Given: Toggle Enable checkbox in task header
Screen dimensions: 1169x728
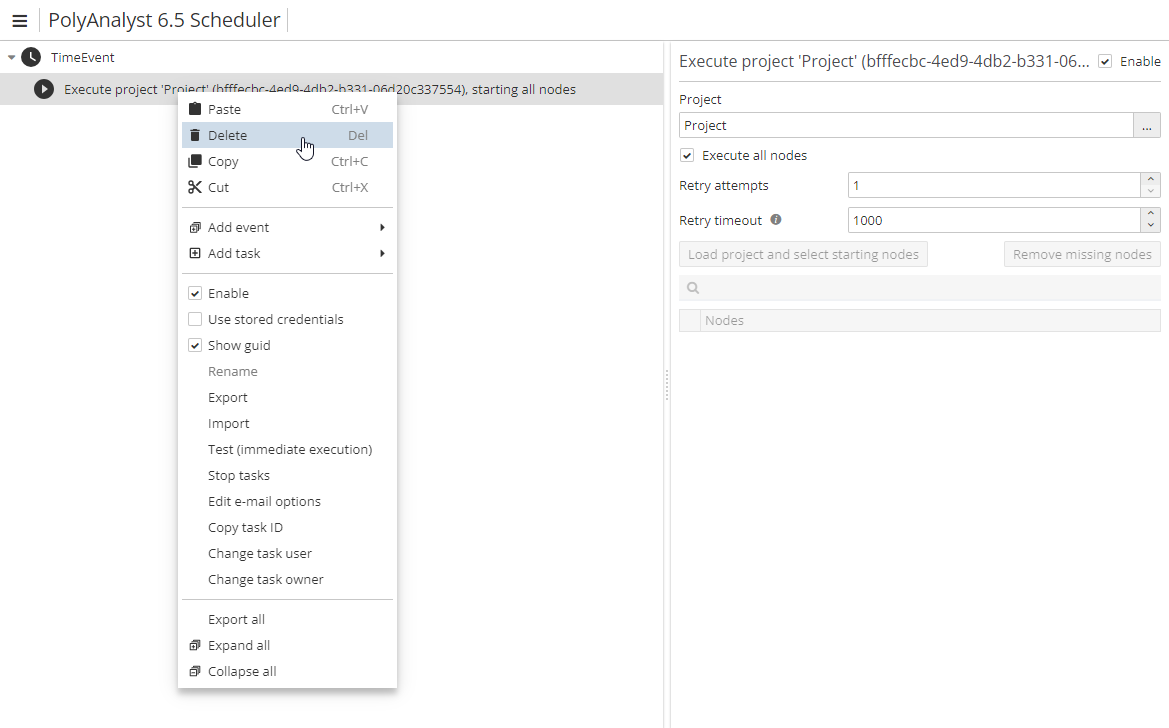Looking at the screenshot, I should 1105,61.
